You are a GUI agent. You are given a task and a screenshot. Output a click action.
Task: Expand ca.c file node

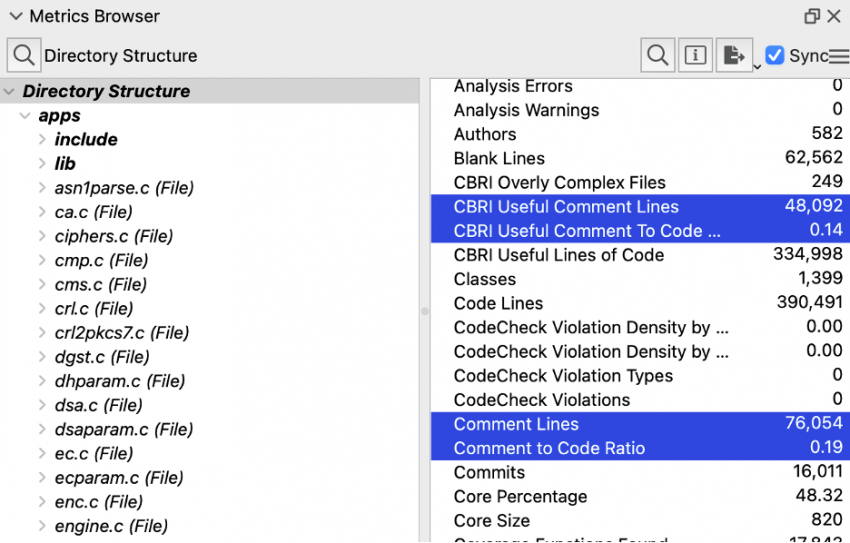coord(42,211)
